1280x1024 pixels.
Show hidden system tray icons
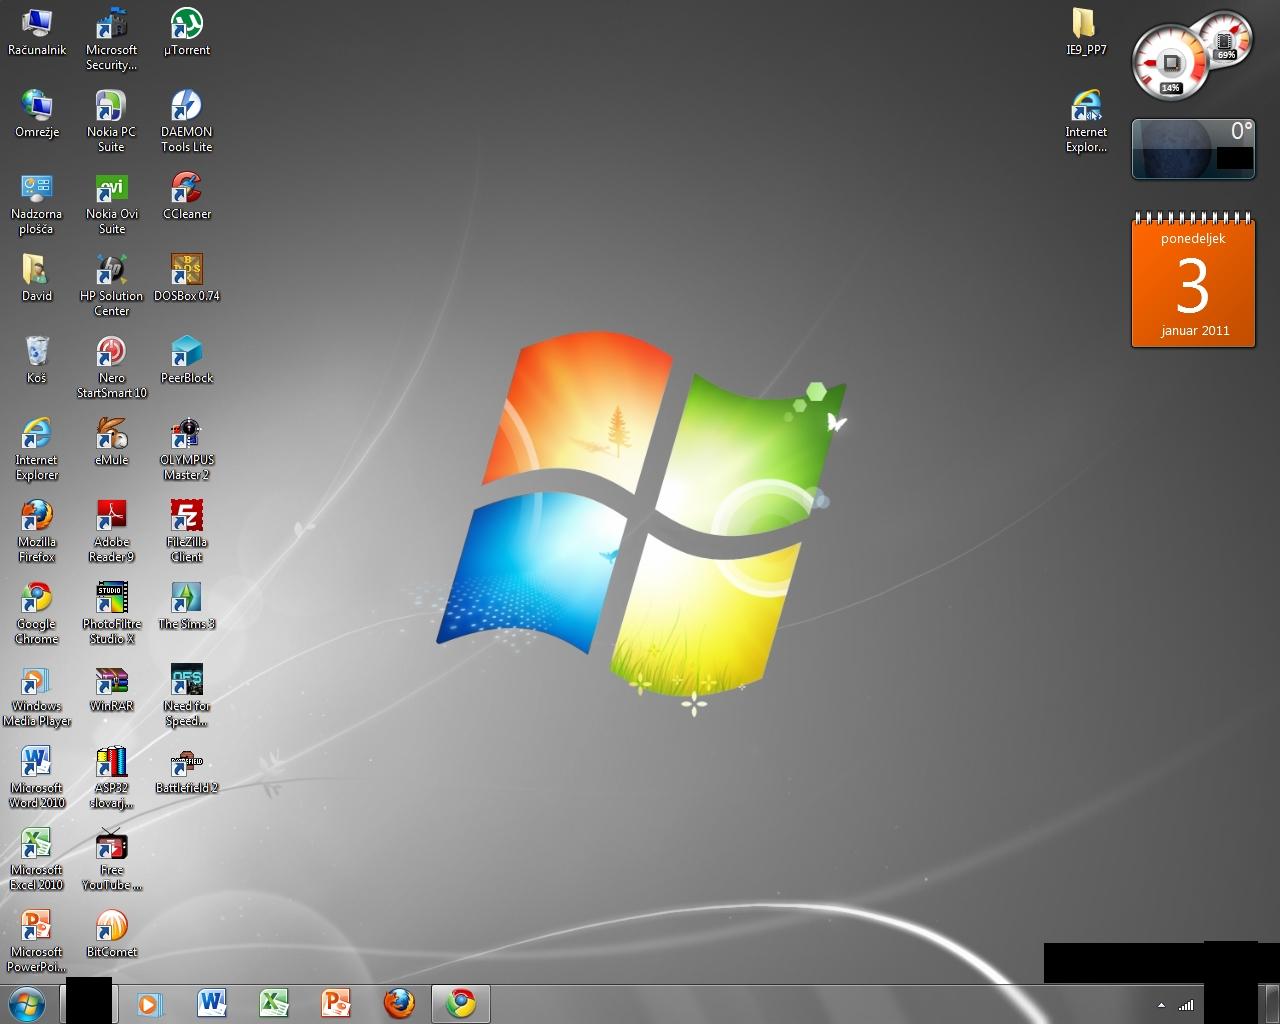(1161, 1005)
